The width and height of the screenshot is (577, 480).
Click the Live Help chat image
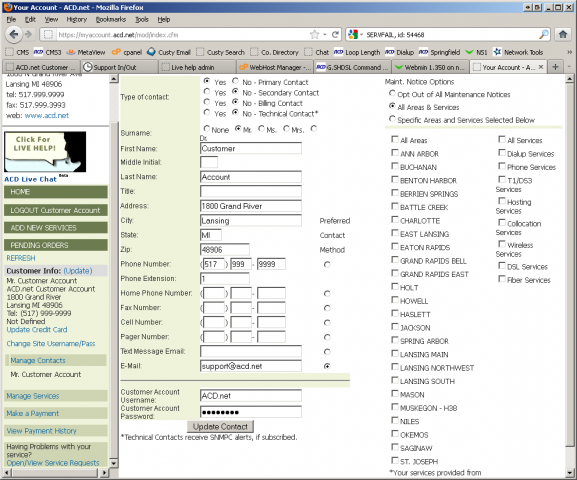click(x=45, y=152)
